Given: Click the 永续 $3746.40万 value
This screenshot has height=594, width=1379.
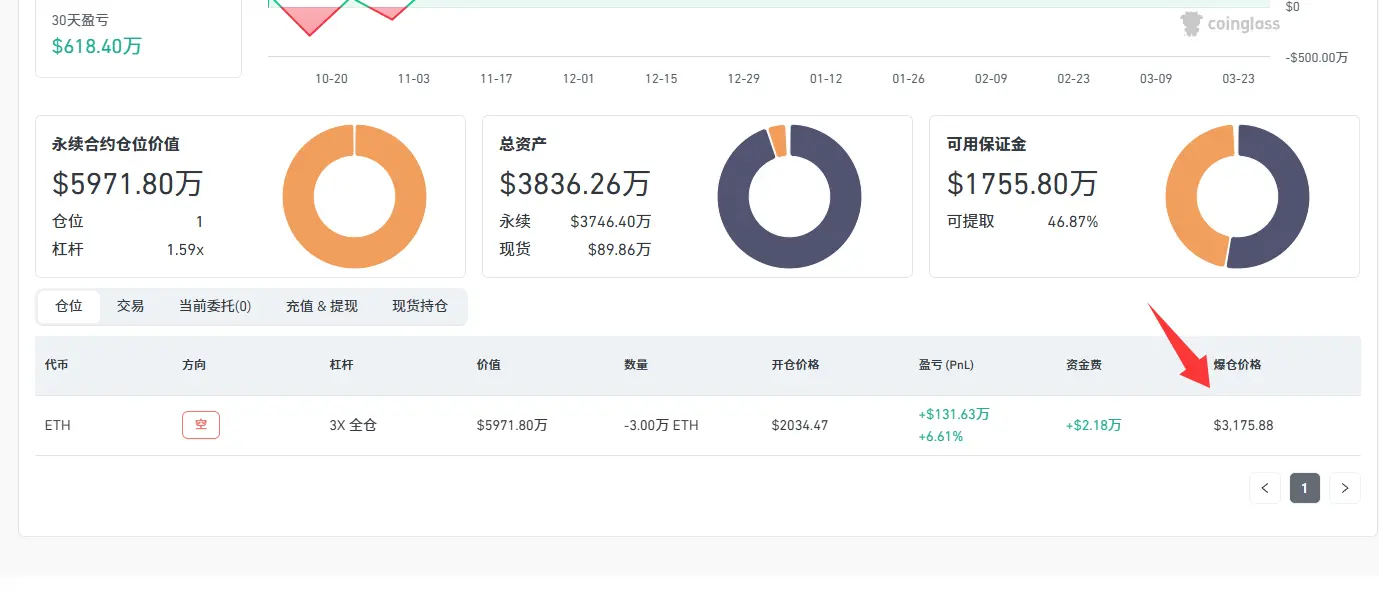Looking at the screenshot, I should pos(610,222).
